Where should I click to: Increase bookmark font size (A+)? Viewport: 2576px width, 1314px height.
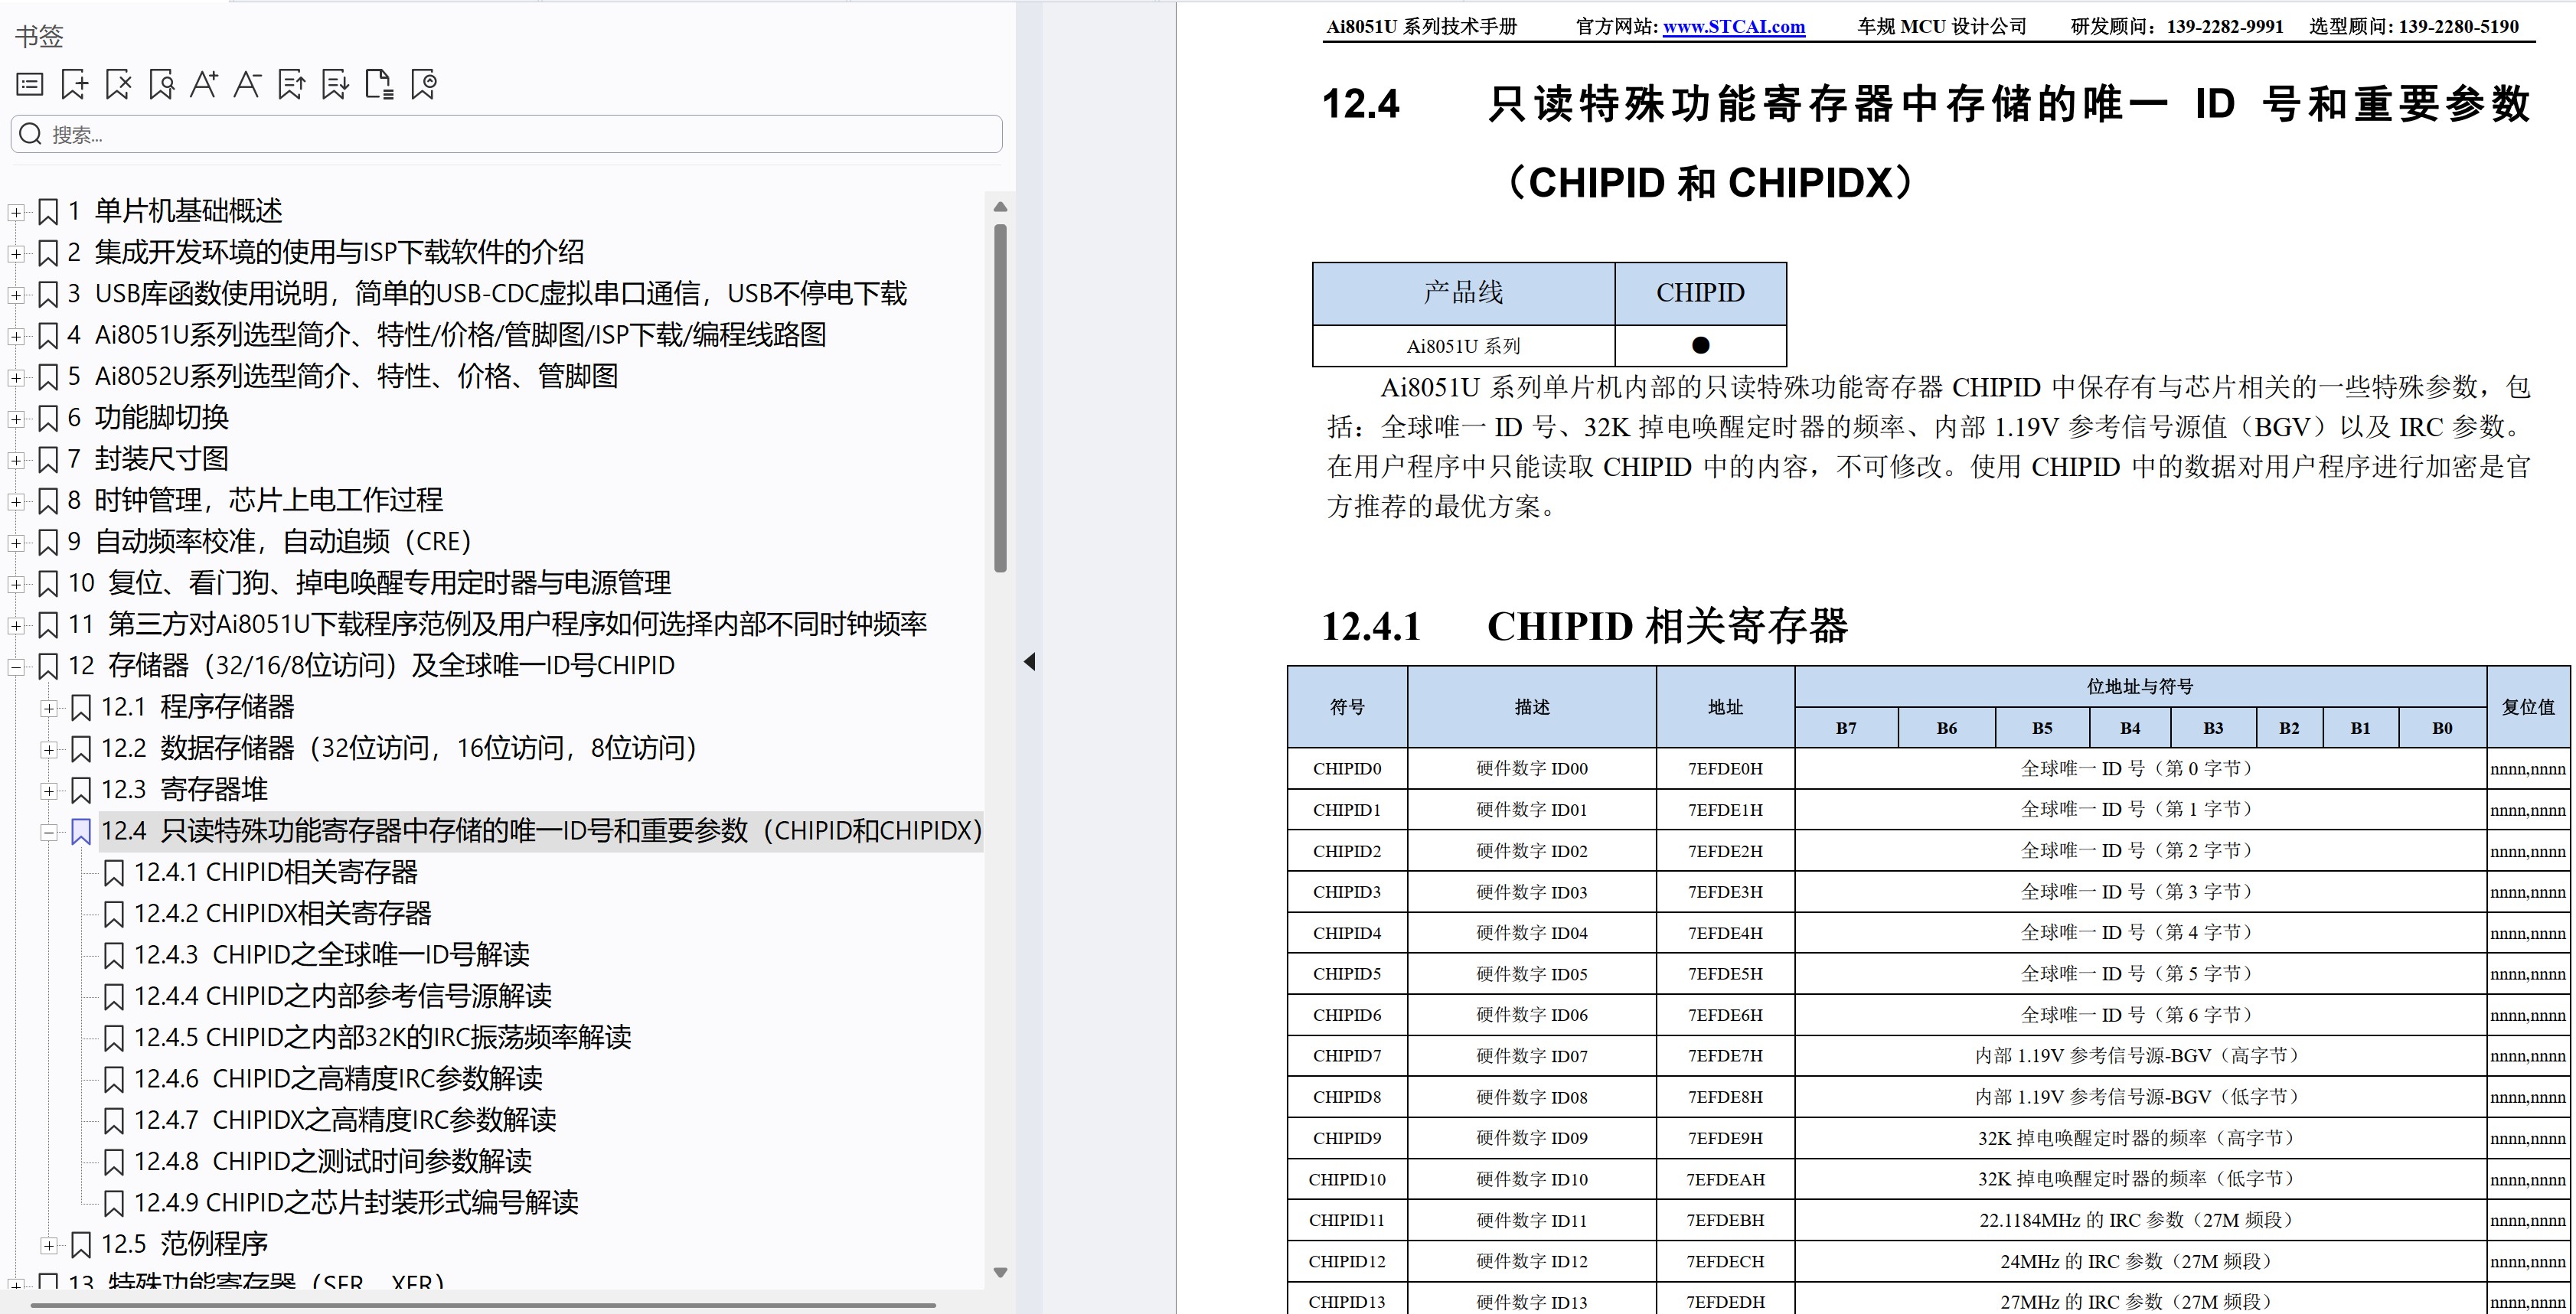pos(204,85)
